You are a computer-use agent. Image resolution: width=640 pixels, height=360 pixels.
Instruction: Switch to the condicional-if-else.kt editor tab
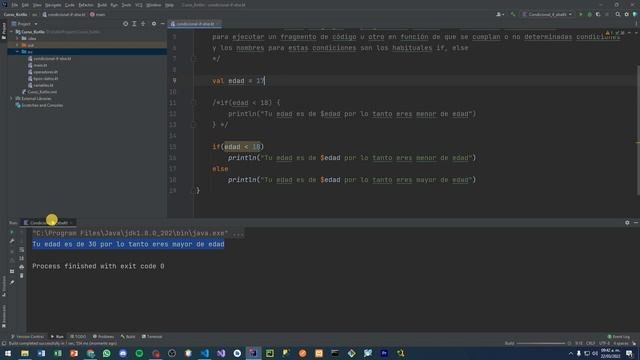(195, 24)
